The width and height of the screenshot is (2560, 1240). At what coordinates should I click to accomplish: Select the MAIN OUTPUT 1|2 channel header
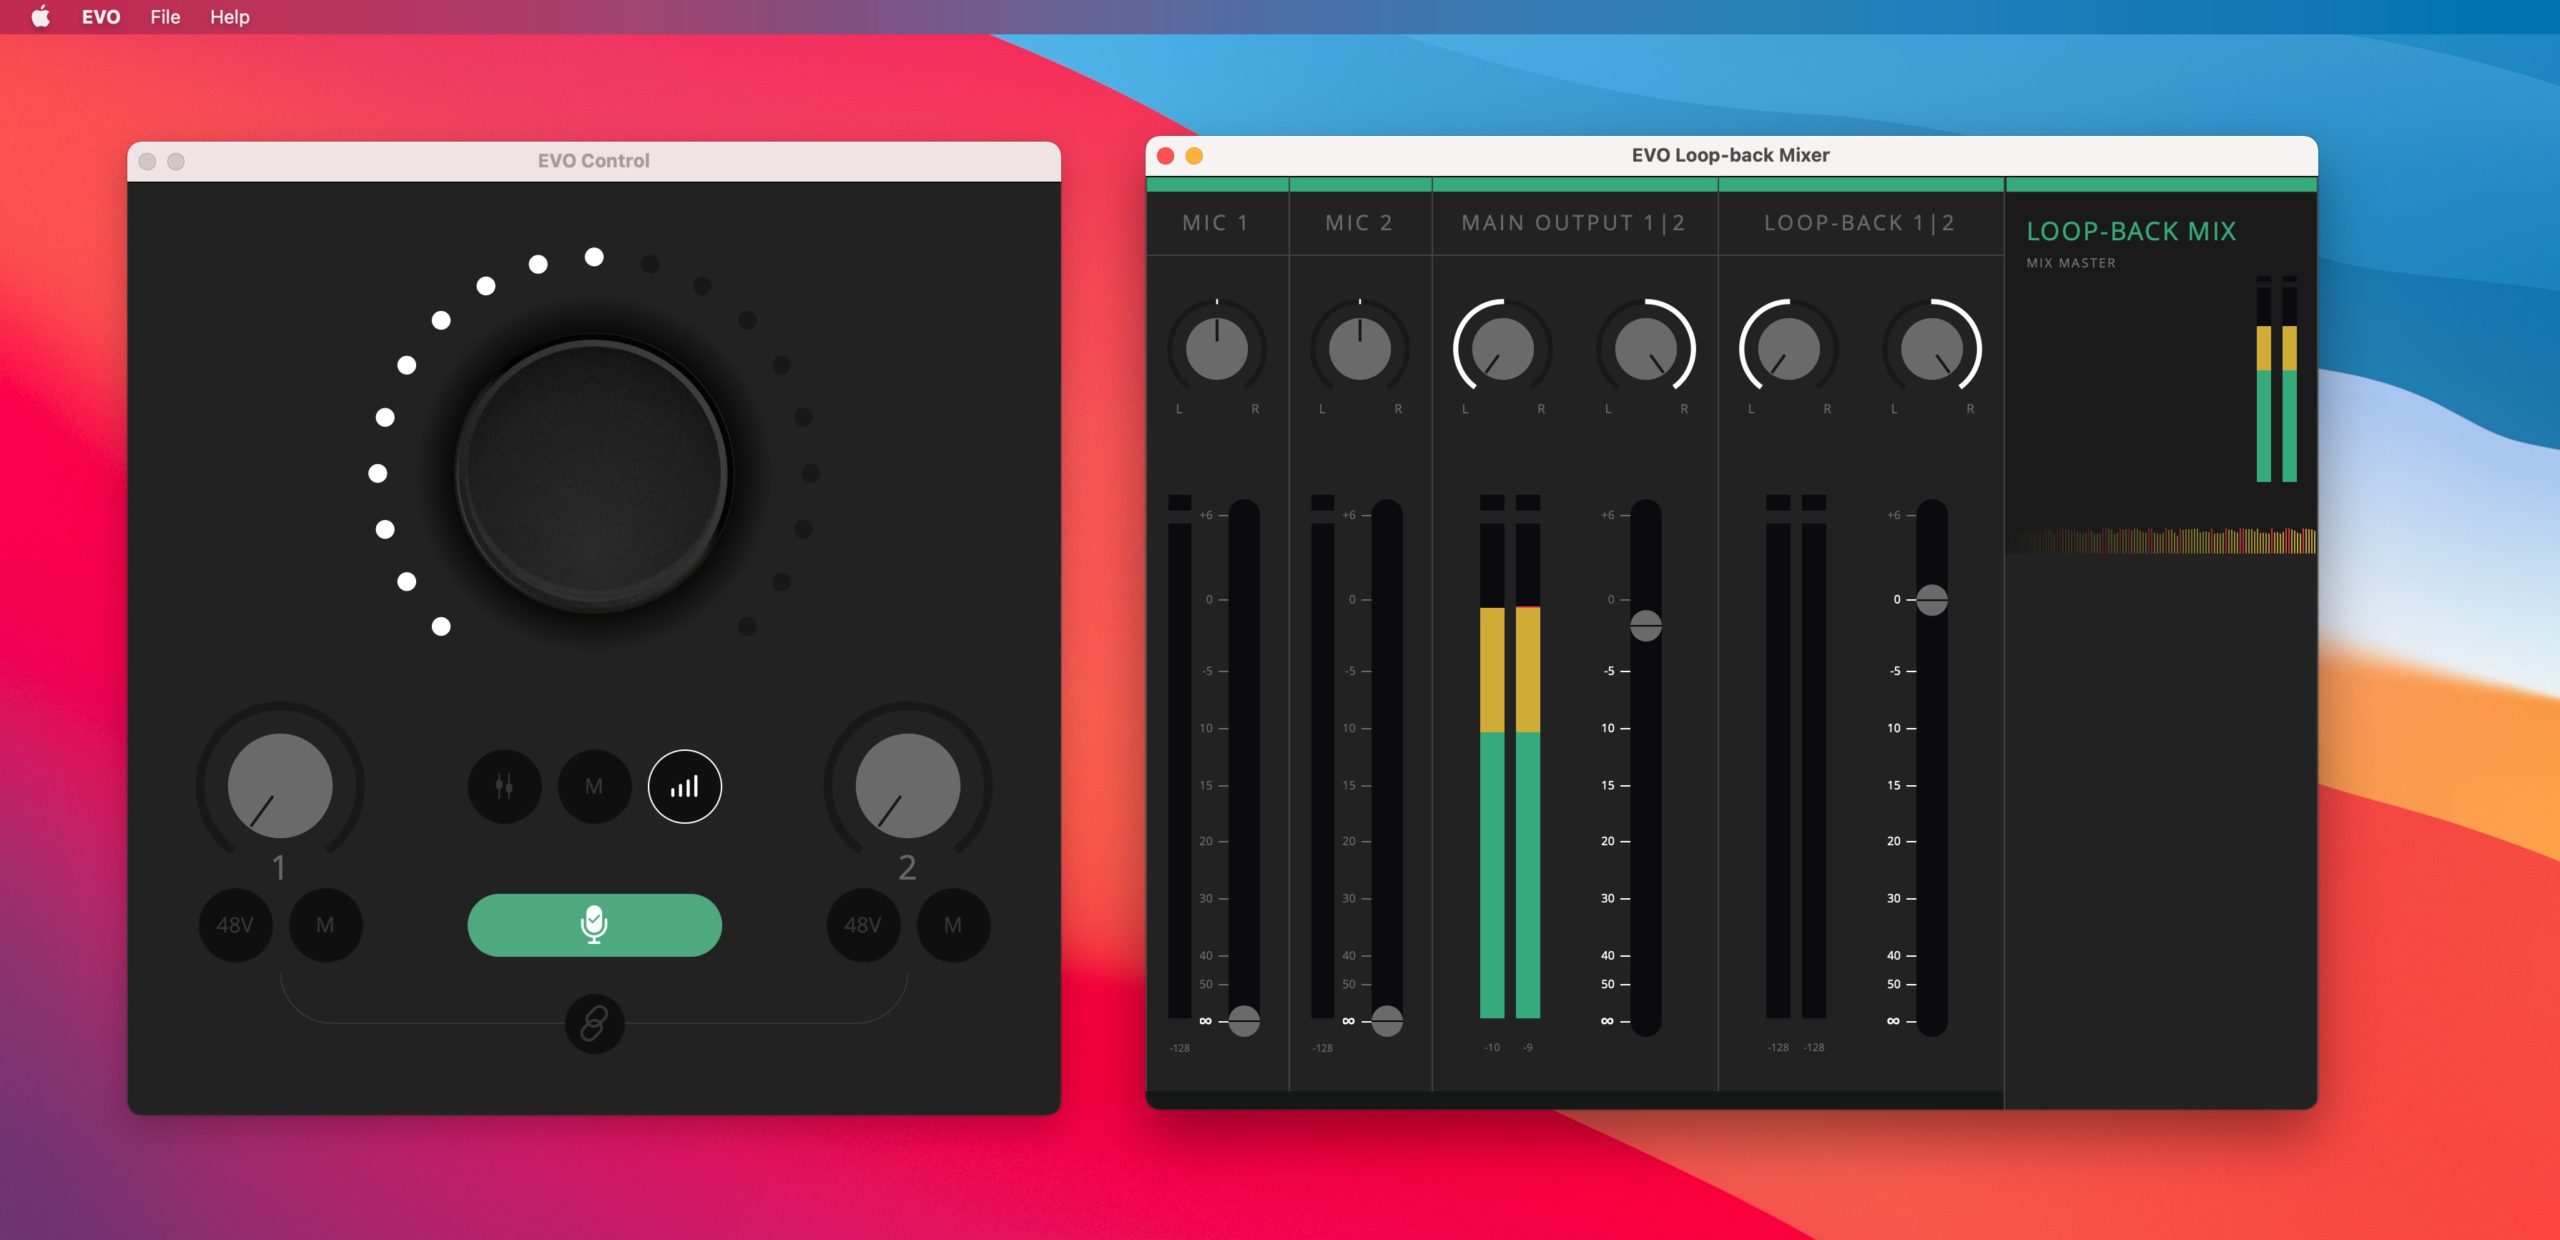click(x=1574, y=223)
